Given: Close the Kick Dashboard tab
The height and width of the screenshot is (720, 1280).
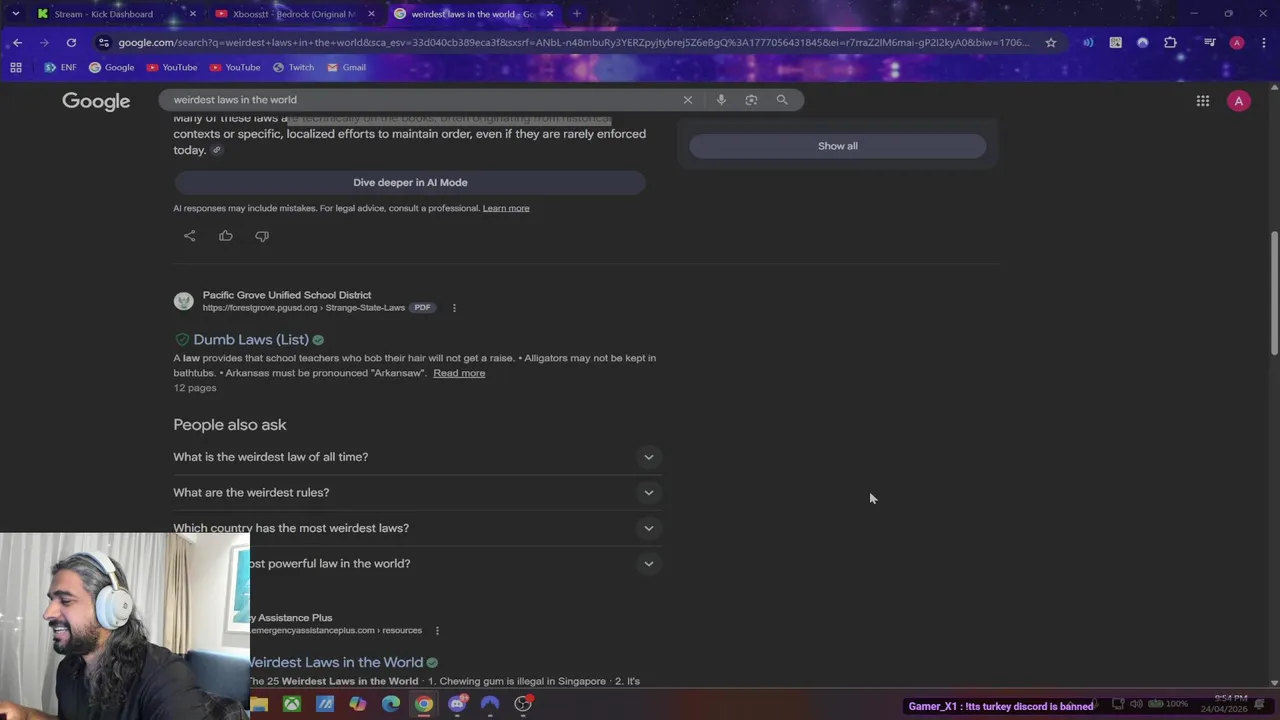Looking at the screenshot, I should pos(193,14).
